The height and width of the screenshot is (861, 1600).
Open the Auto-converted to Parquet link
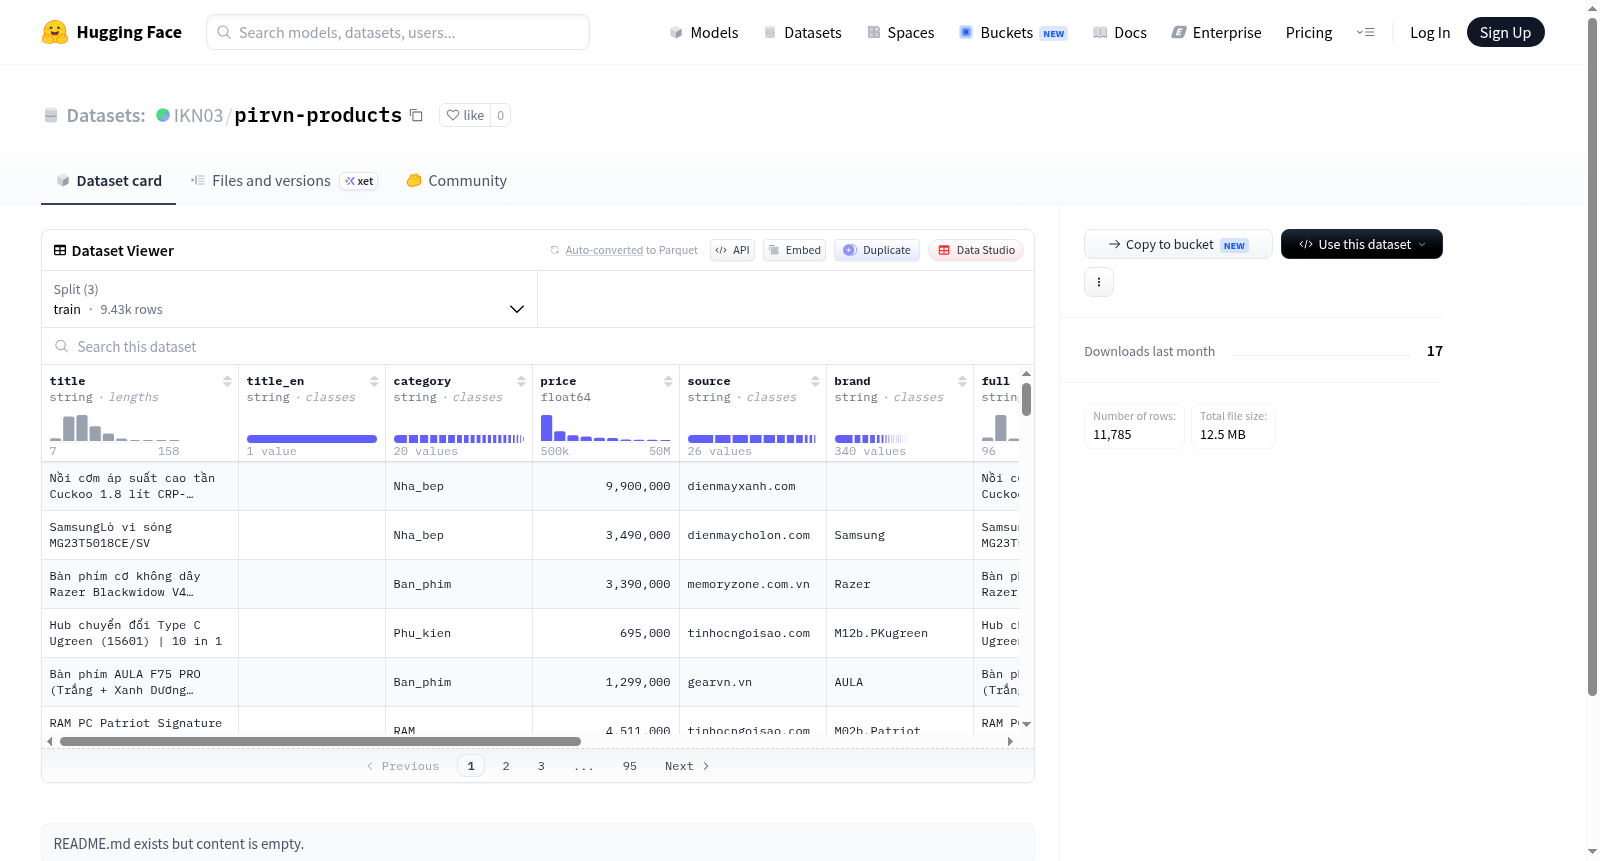tap(604, 250)
